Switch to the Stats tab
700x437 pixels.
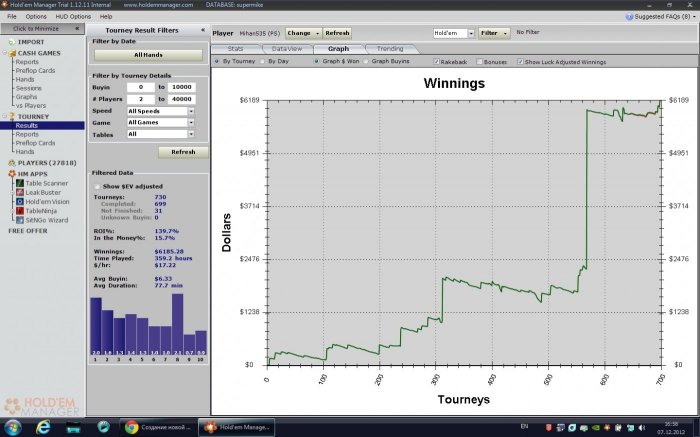coord(235,49)
